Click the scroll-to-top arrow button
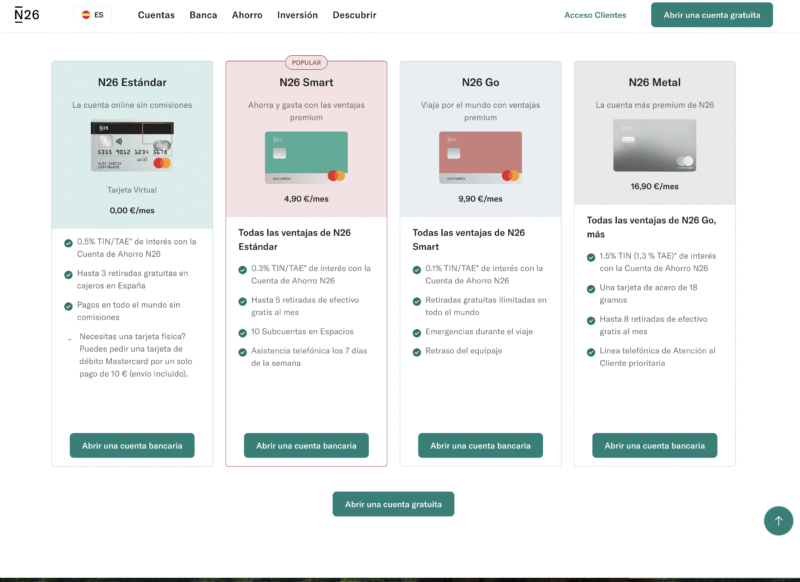The image size is (800, 582). click(x=778, y=521)
